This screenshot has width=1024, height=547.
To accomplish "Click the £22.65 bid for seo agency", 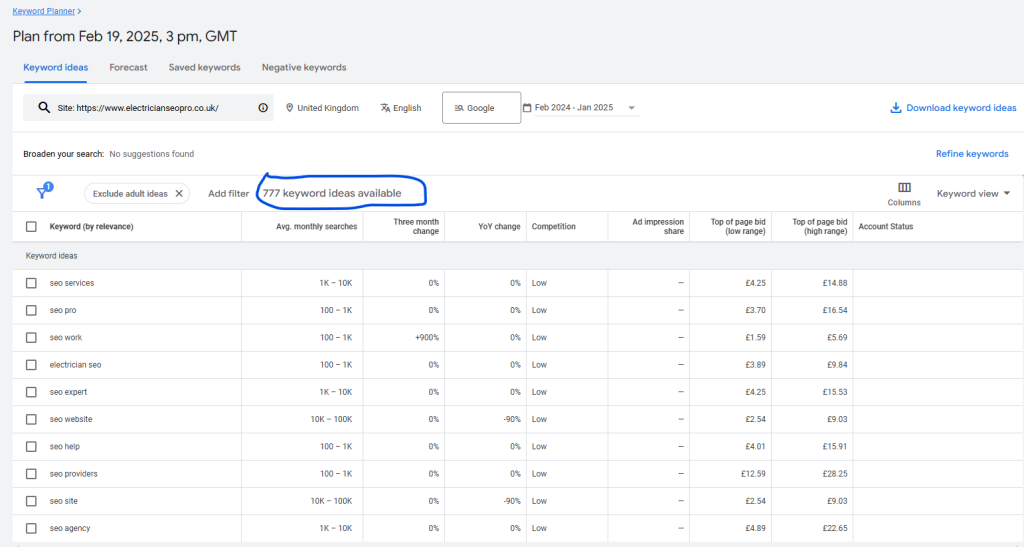I will point(835,529).
